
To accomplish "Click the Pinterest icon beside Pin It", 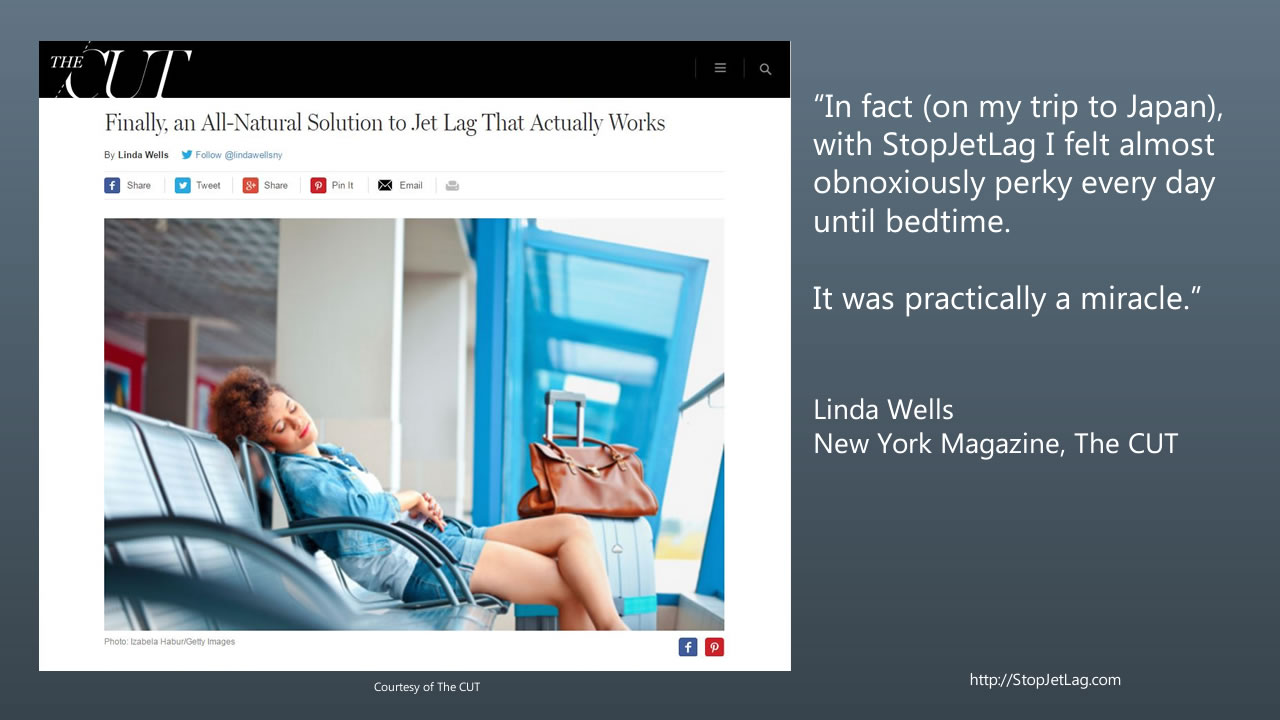I will (318, 185).
